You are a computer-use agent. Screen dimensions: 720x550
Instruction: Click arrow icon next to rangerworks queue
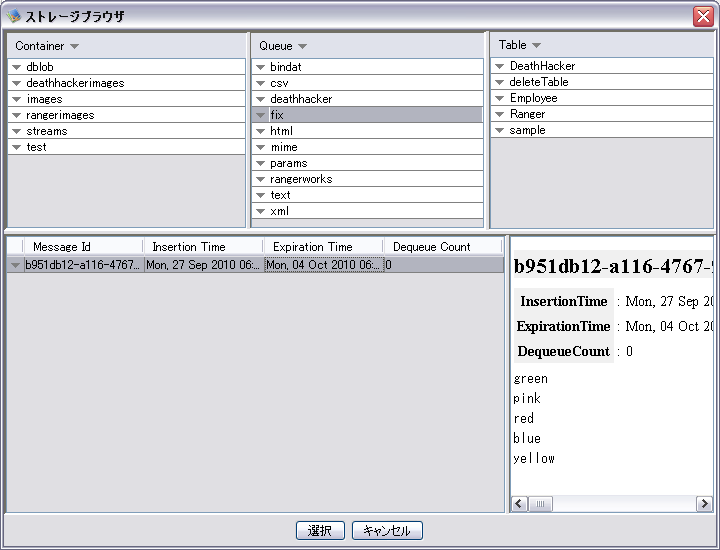[260, 179]
